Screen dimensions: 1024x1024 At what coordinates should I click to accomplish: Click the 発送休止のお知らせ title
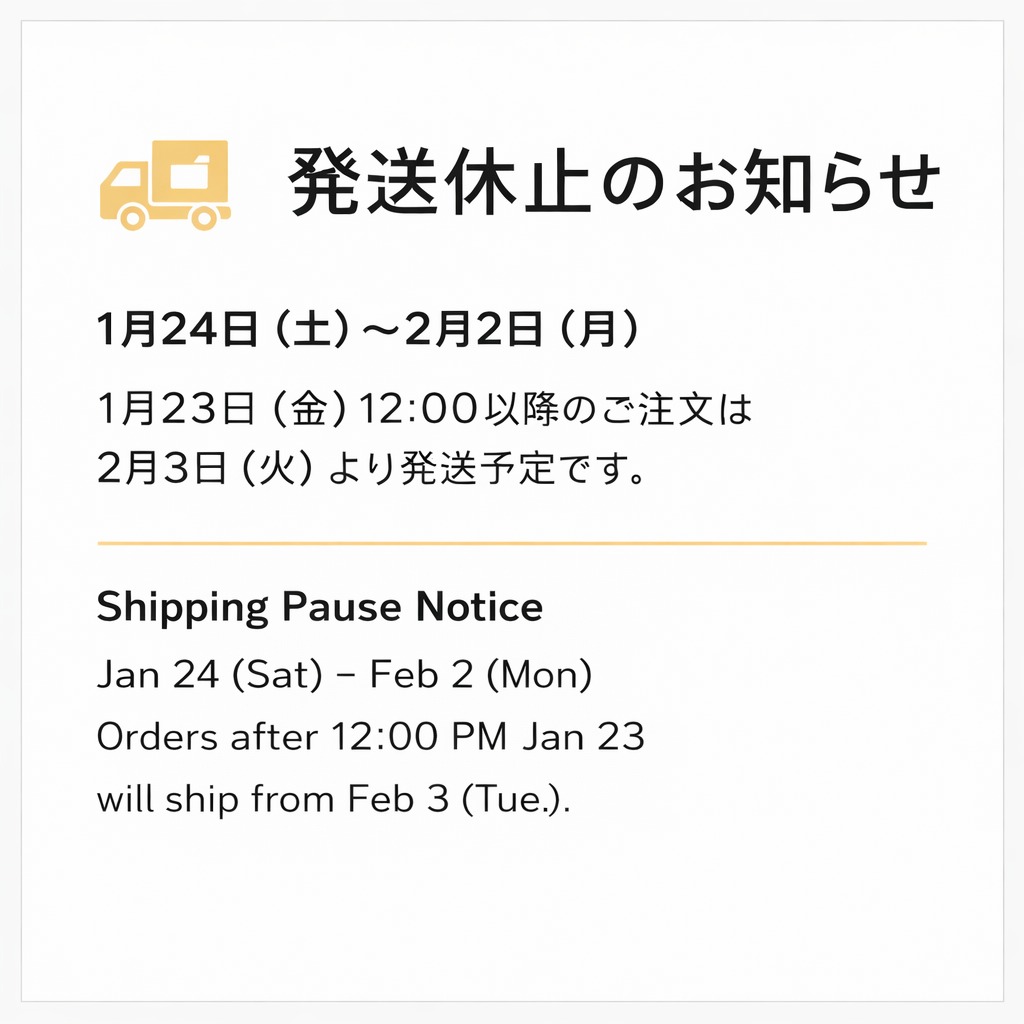[615, 182]
